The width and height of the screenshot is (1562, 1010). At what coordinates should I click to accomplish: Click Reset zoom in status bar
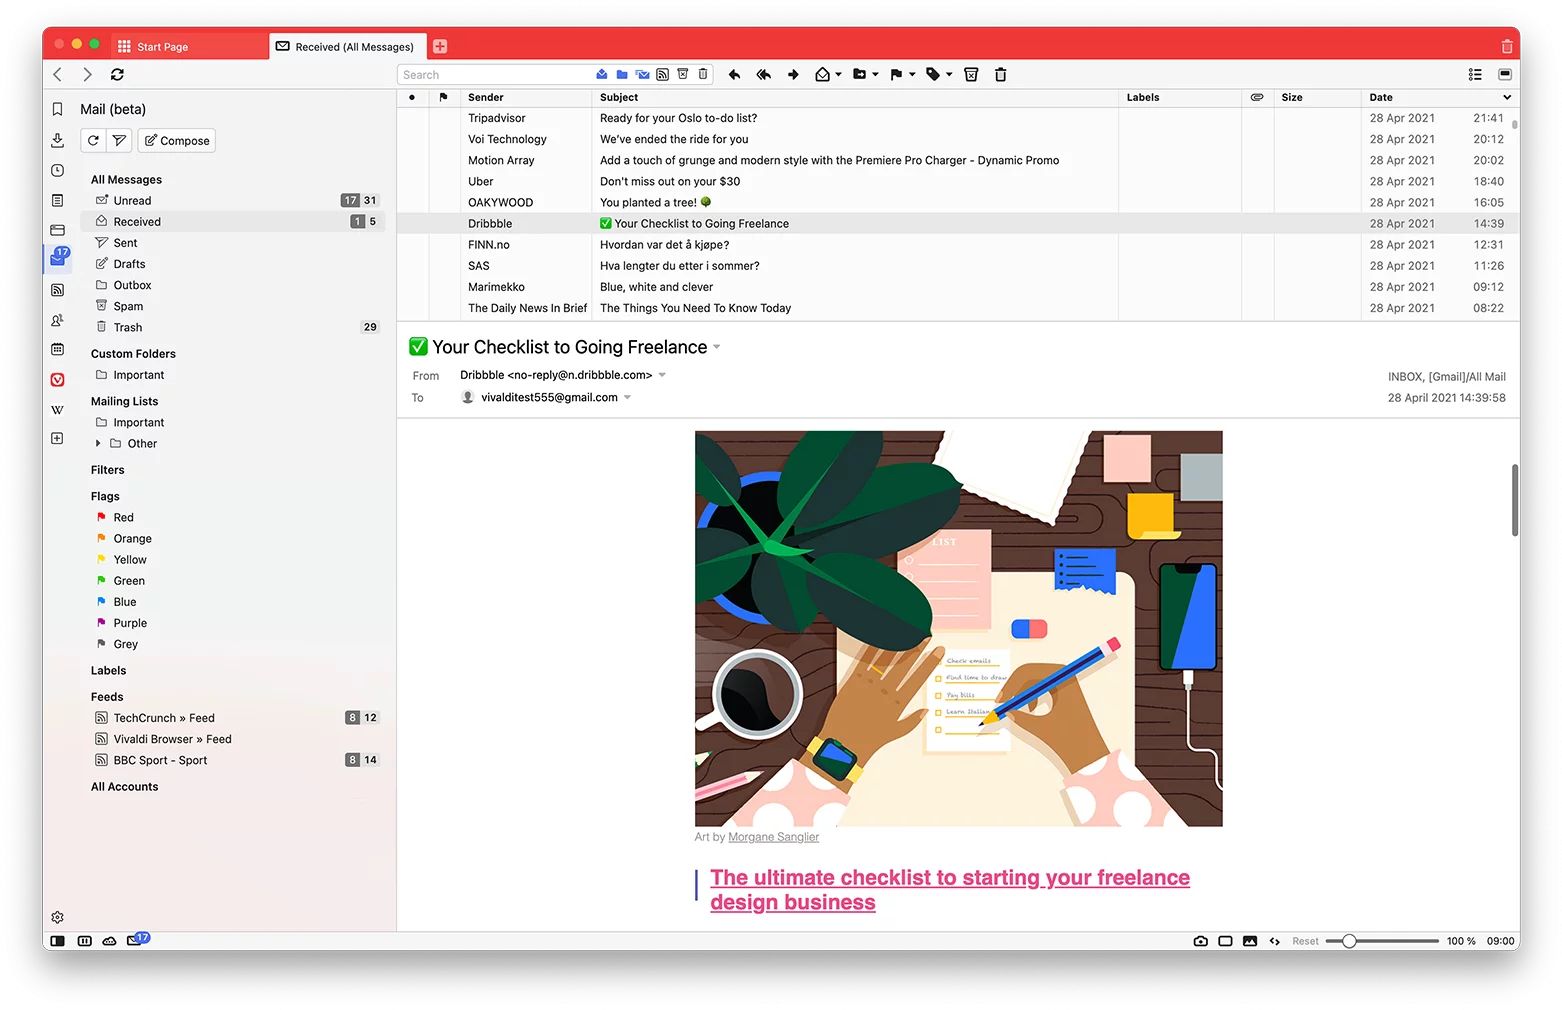[x=1305, y=941]
